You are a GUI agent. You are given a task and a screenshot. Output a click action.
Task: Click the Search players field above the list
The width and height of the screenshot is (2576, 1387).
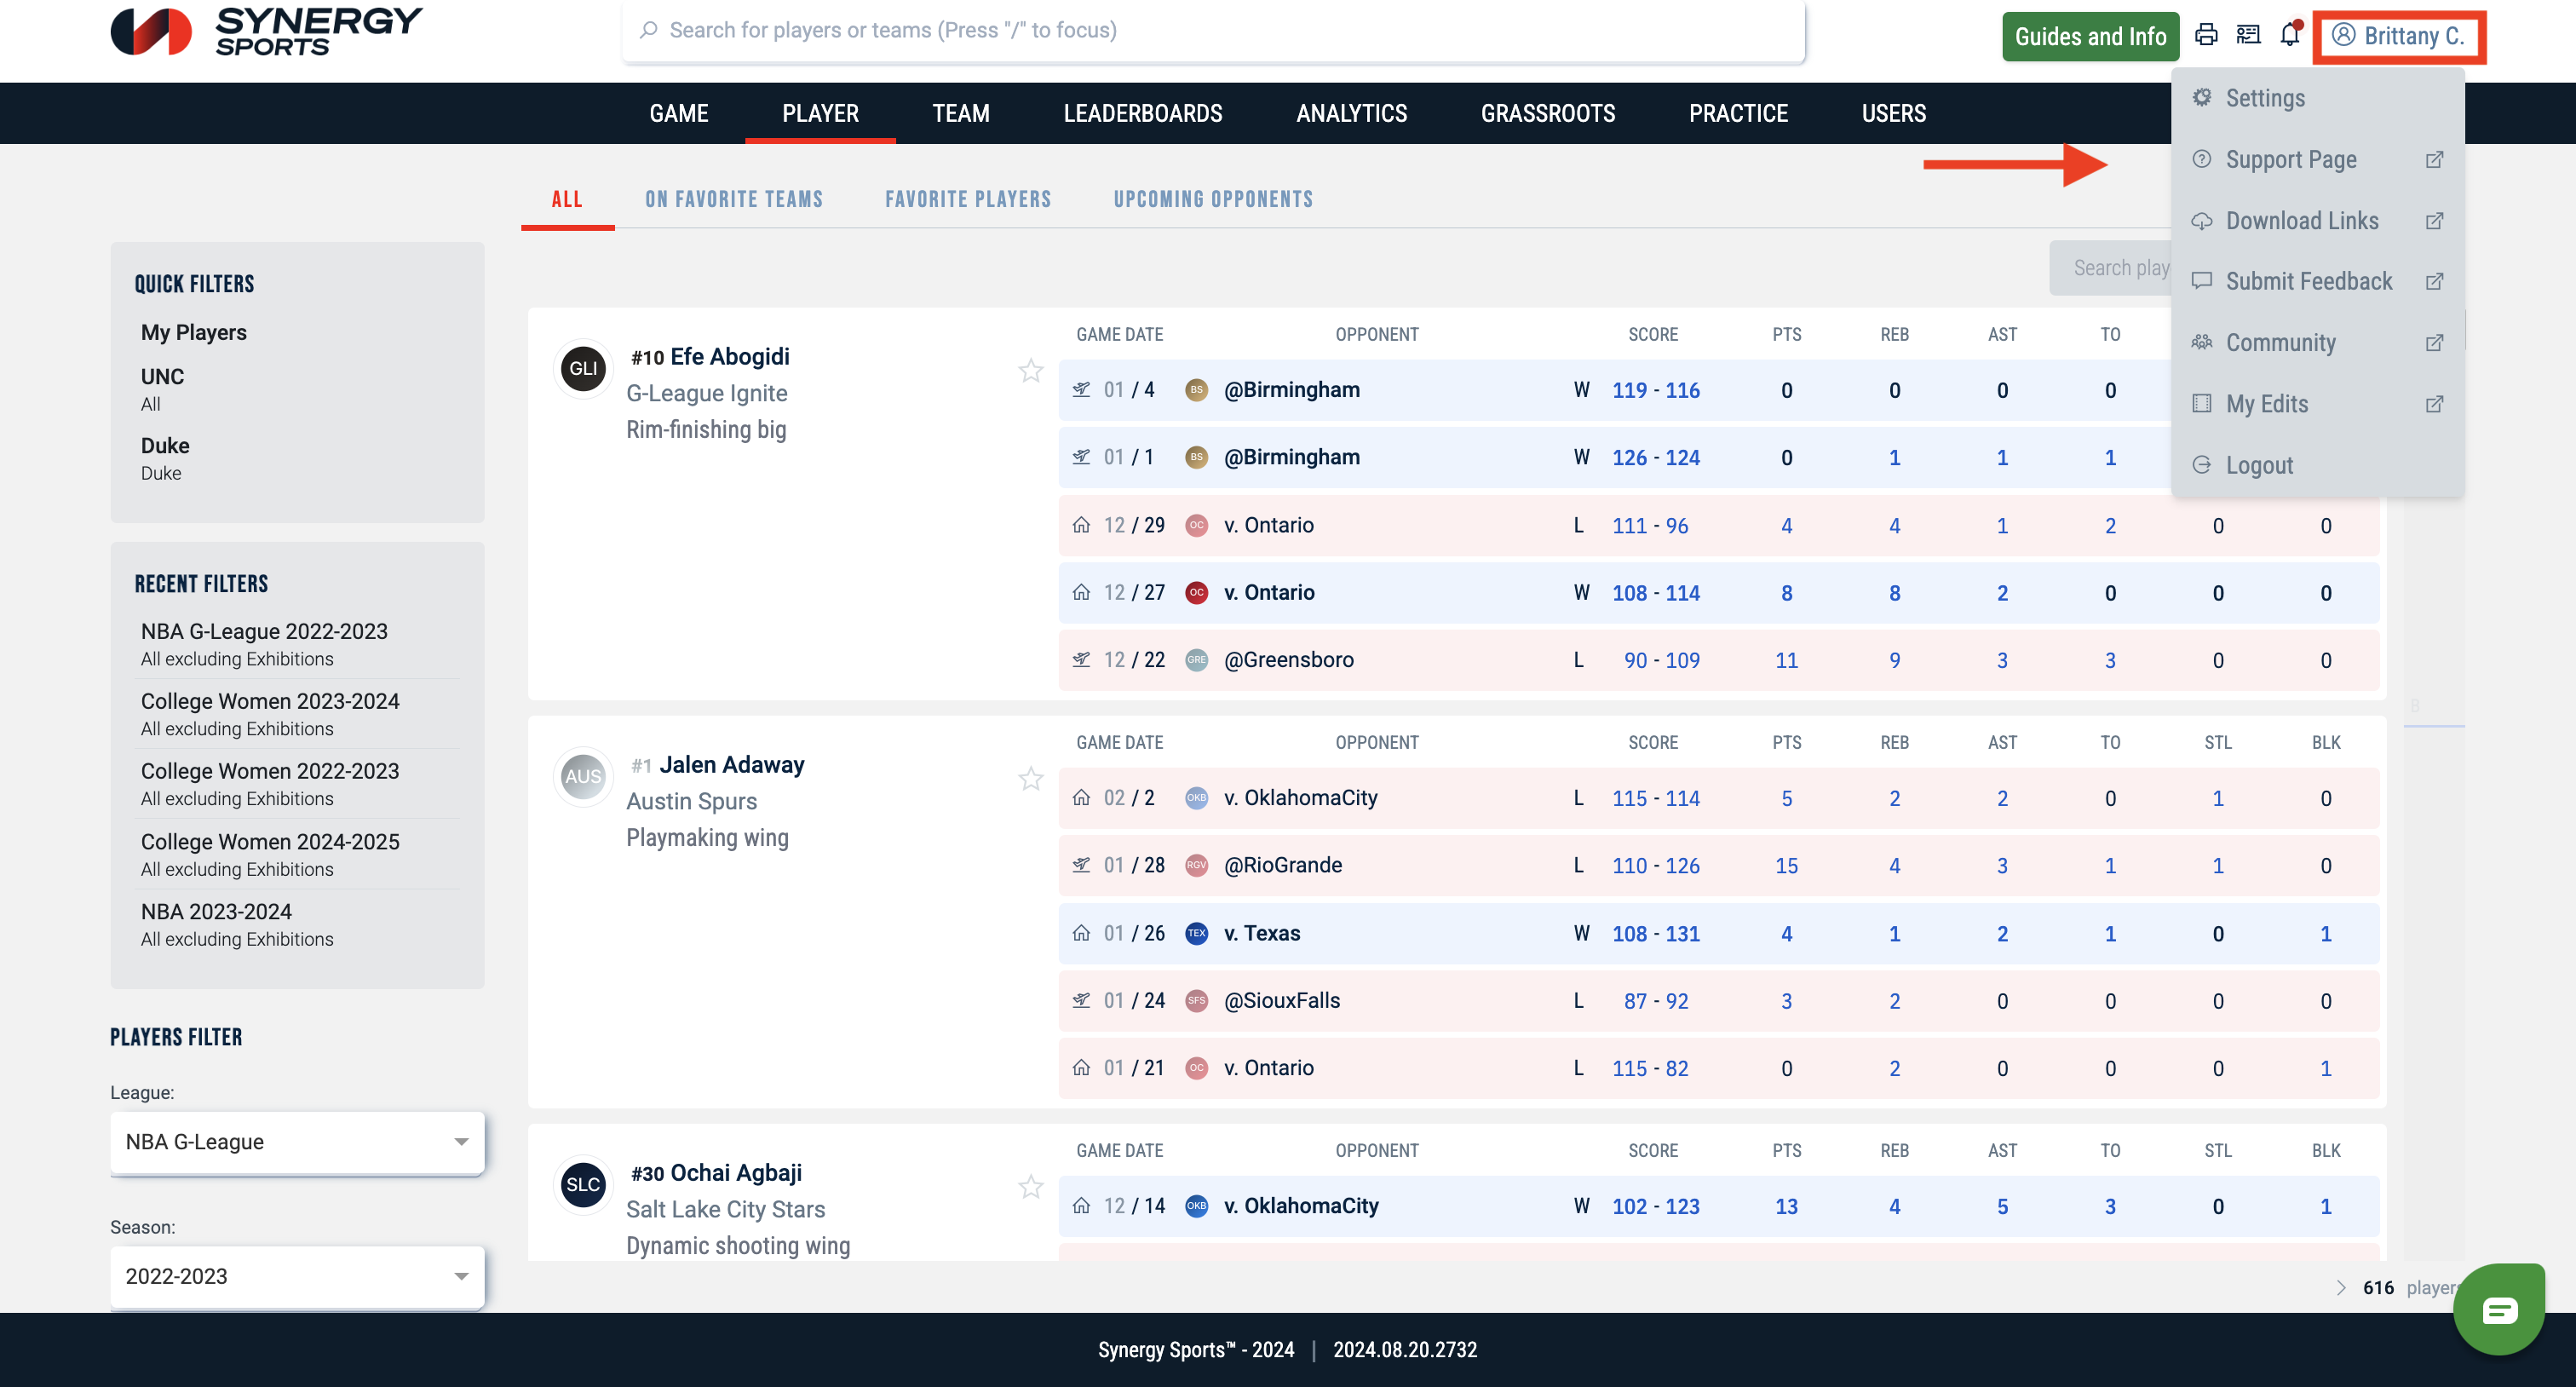pos(2110,268)
